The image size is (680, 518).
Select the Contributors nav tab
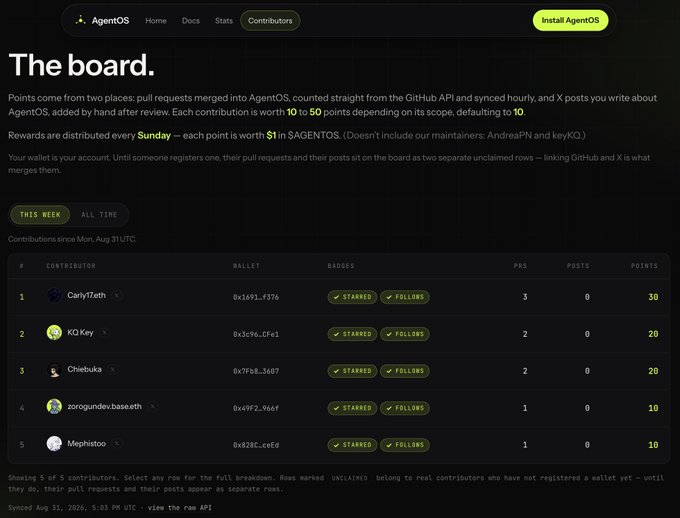point(270,20)
